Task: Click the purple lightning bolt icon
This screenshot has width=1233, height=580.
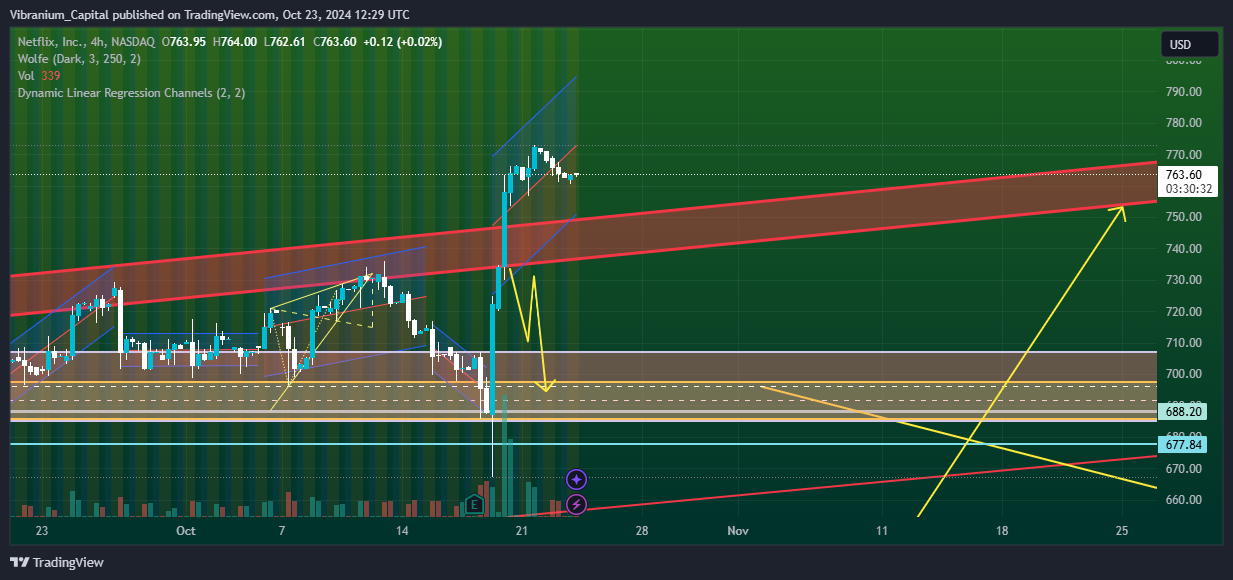Action: (577, 505)
